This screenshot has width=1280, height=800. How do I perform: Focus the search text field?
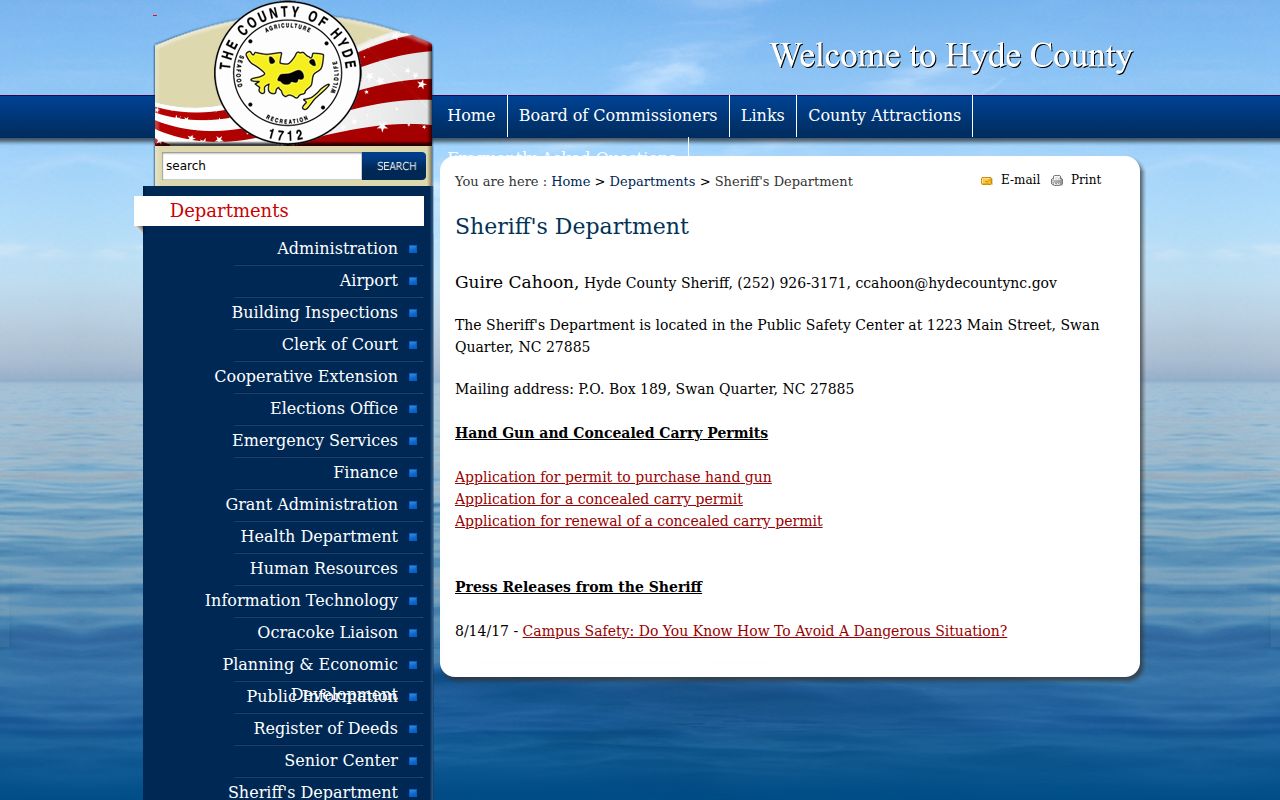(x=262, y=166)
